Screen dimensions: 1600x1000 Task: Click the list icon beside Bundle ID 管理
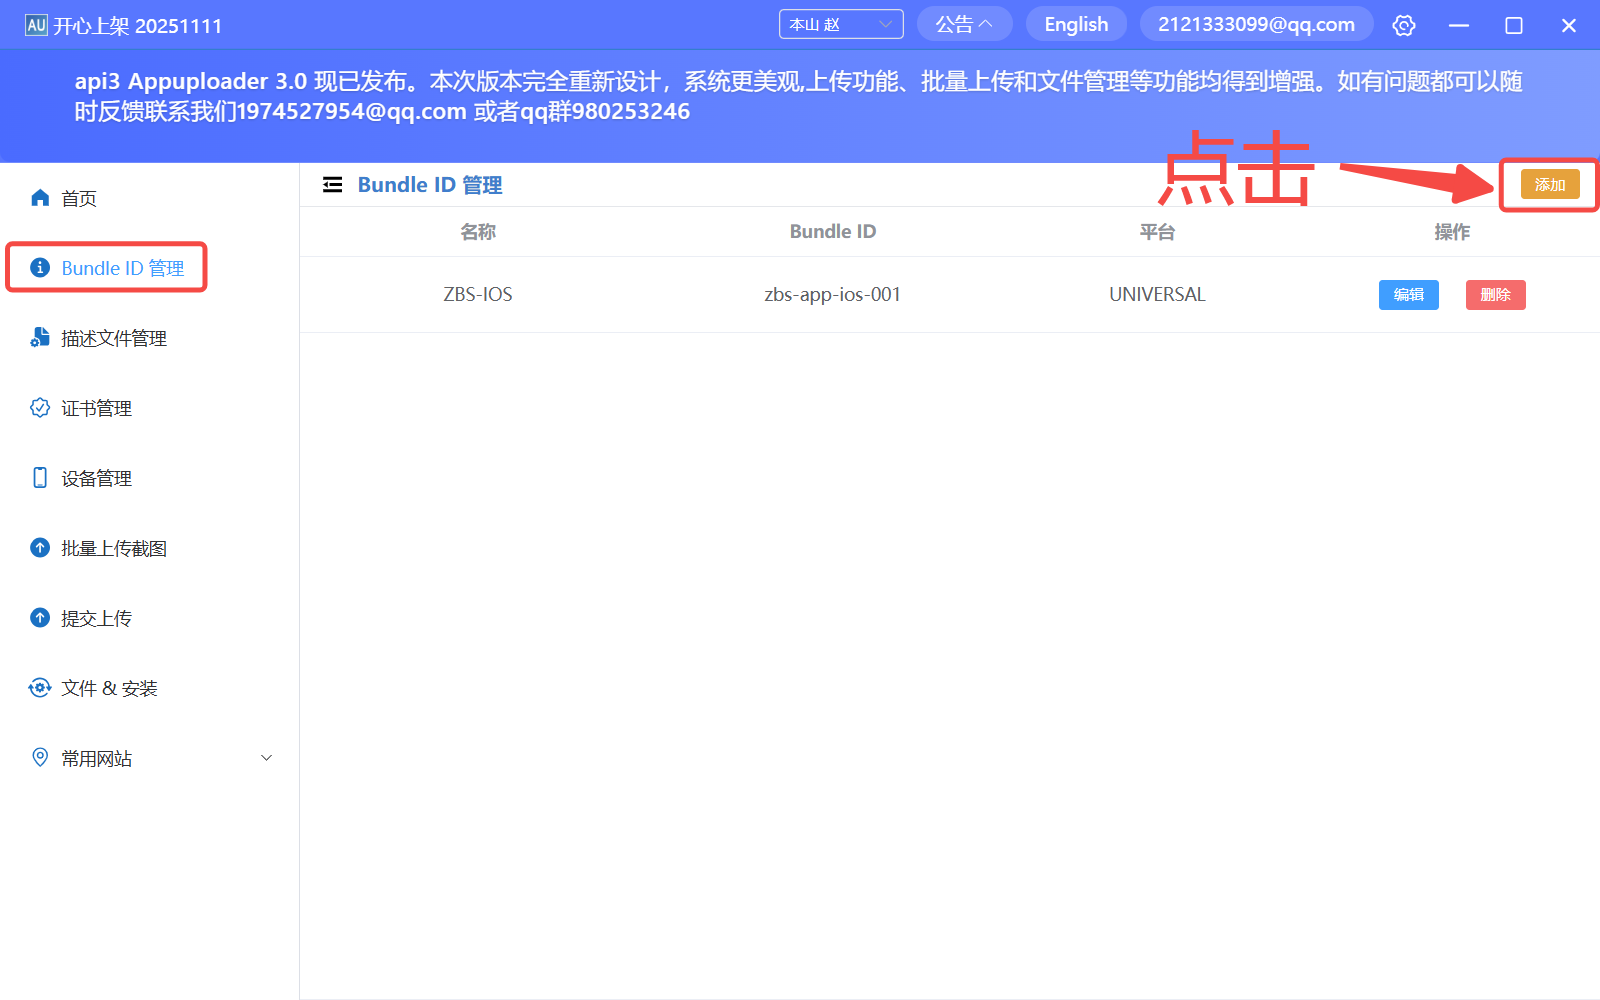coord(332,184)
